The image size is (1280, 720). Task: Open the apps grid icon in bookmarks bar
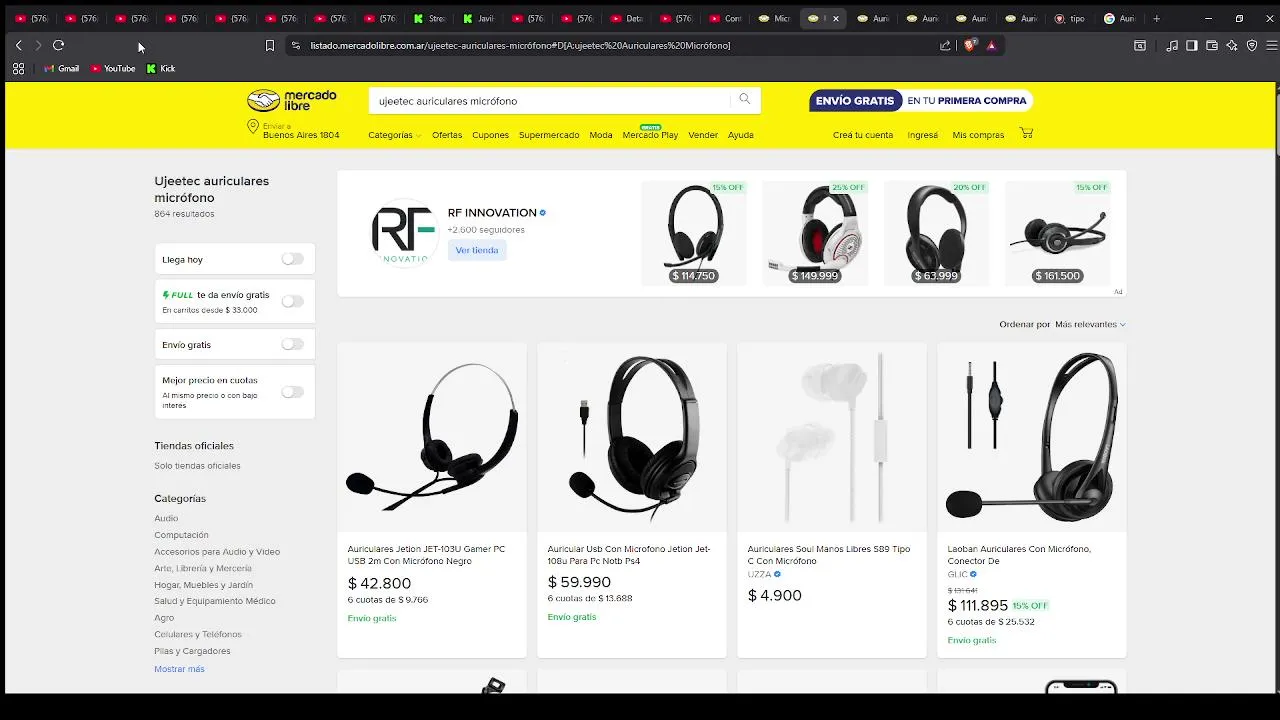[x=18, y=68]
